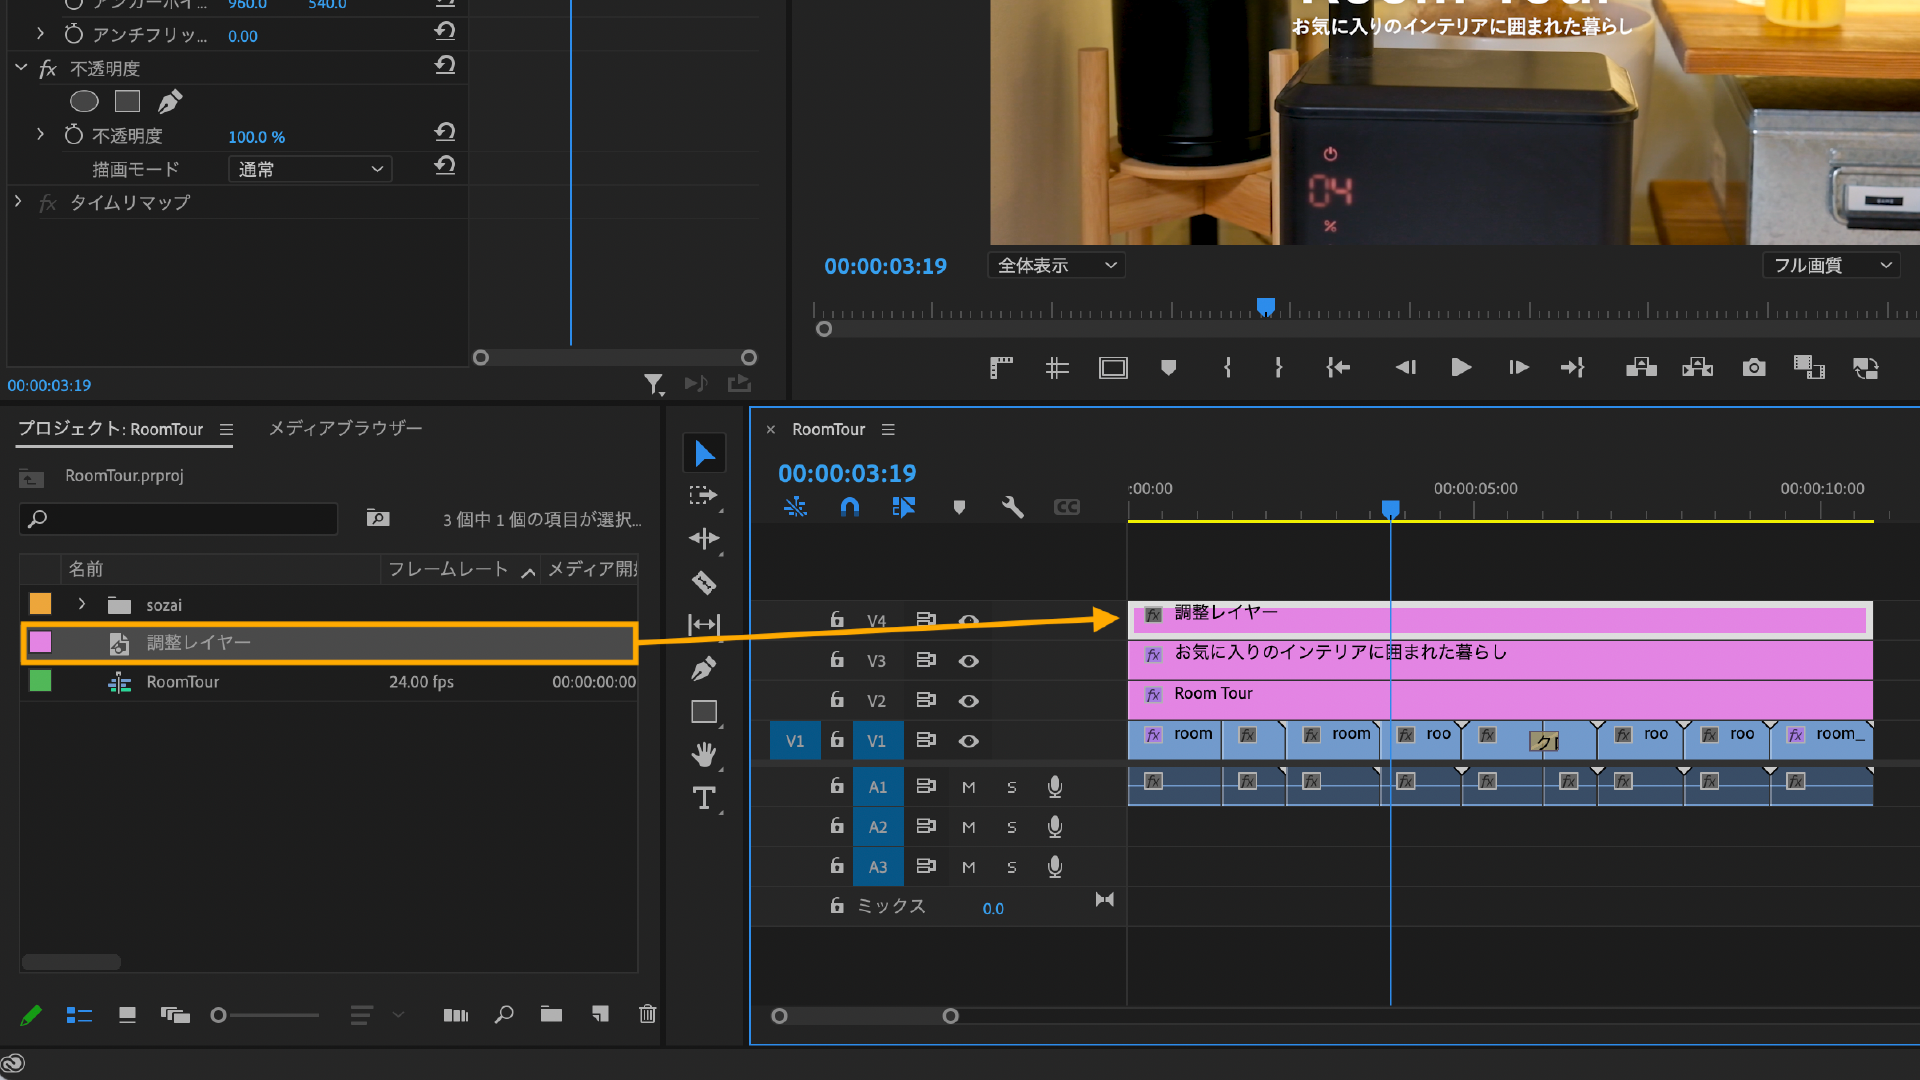Click the Step Forward one frame button
Screen dimensions: 1920x1080
(1518, 368)
